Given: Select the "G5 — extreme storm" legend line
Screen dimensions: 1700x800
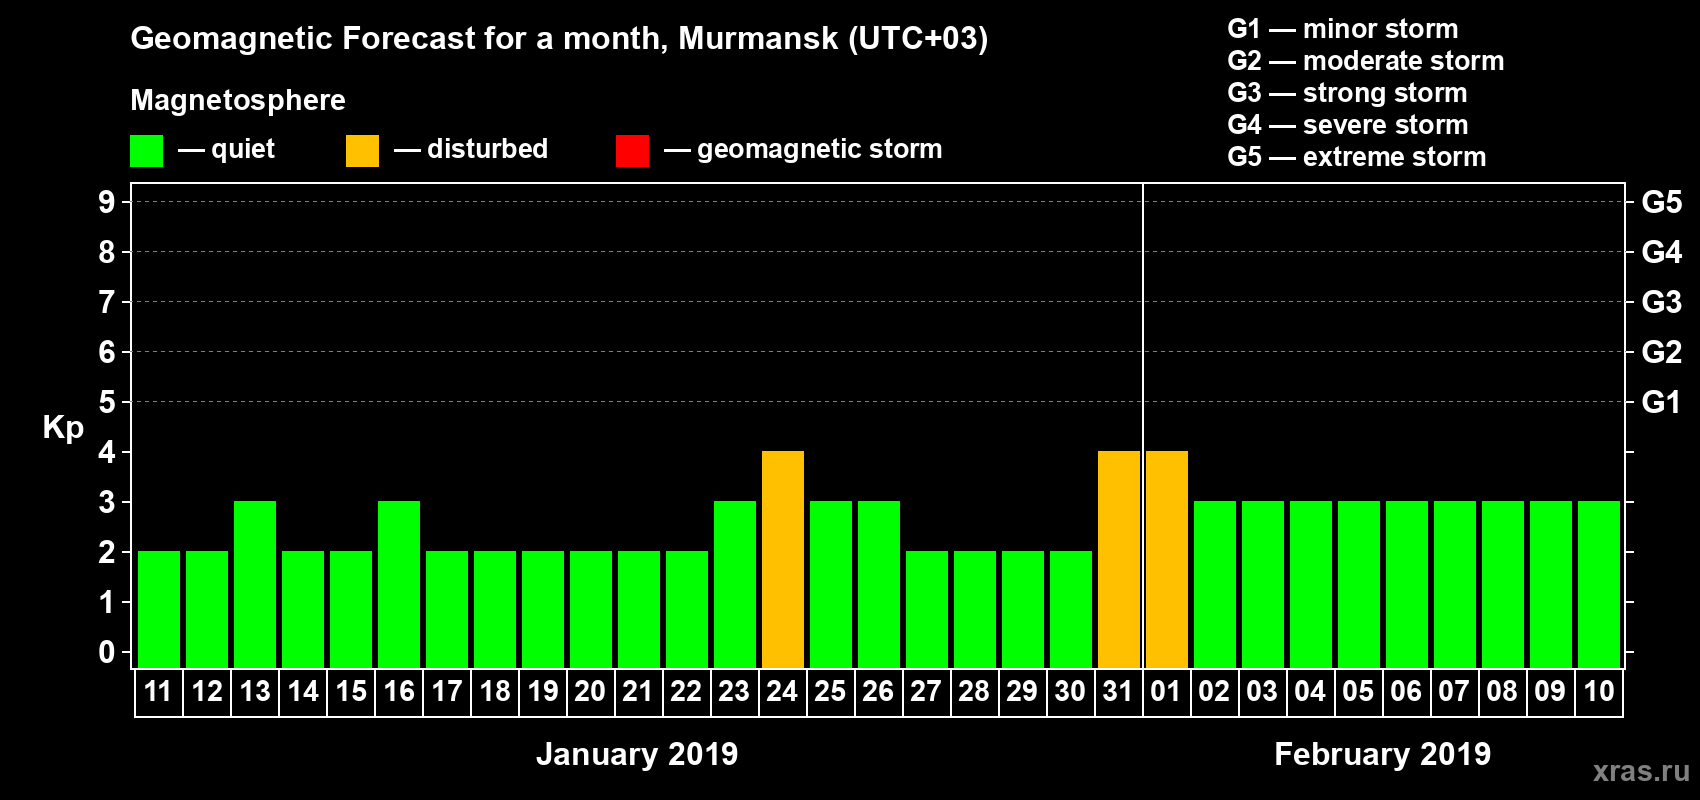Looking at the screenshot, I should 1357,157.
